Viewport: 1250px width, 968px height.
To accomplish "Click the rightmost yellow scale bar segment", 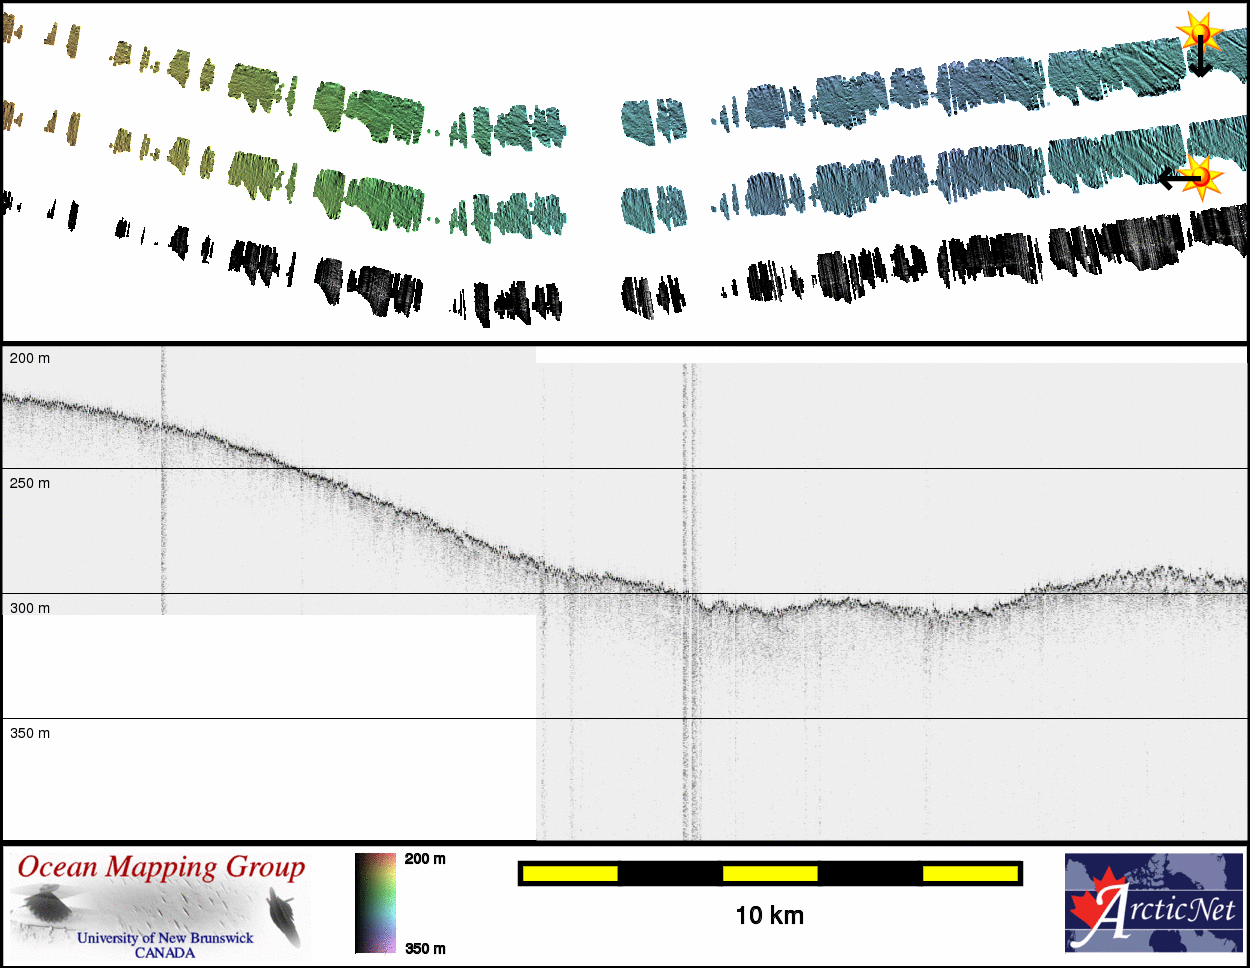I will 969,874.
